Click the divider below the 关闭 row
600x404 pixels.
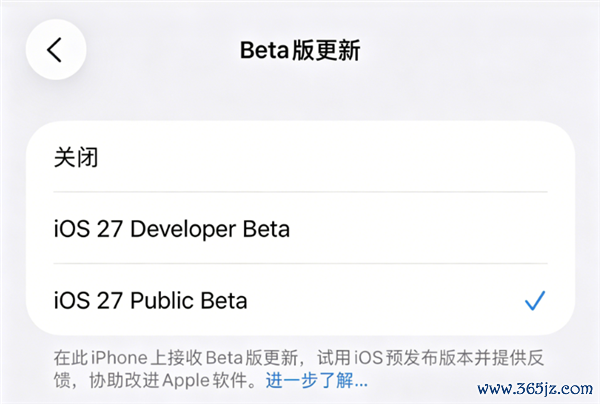pos(300,192)
